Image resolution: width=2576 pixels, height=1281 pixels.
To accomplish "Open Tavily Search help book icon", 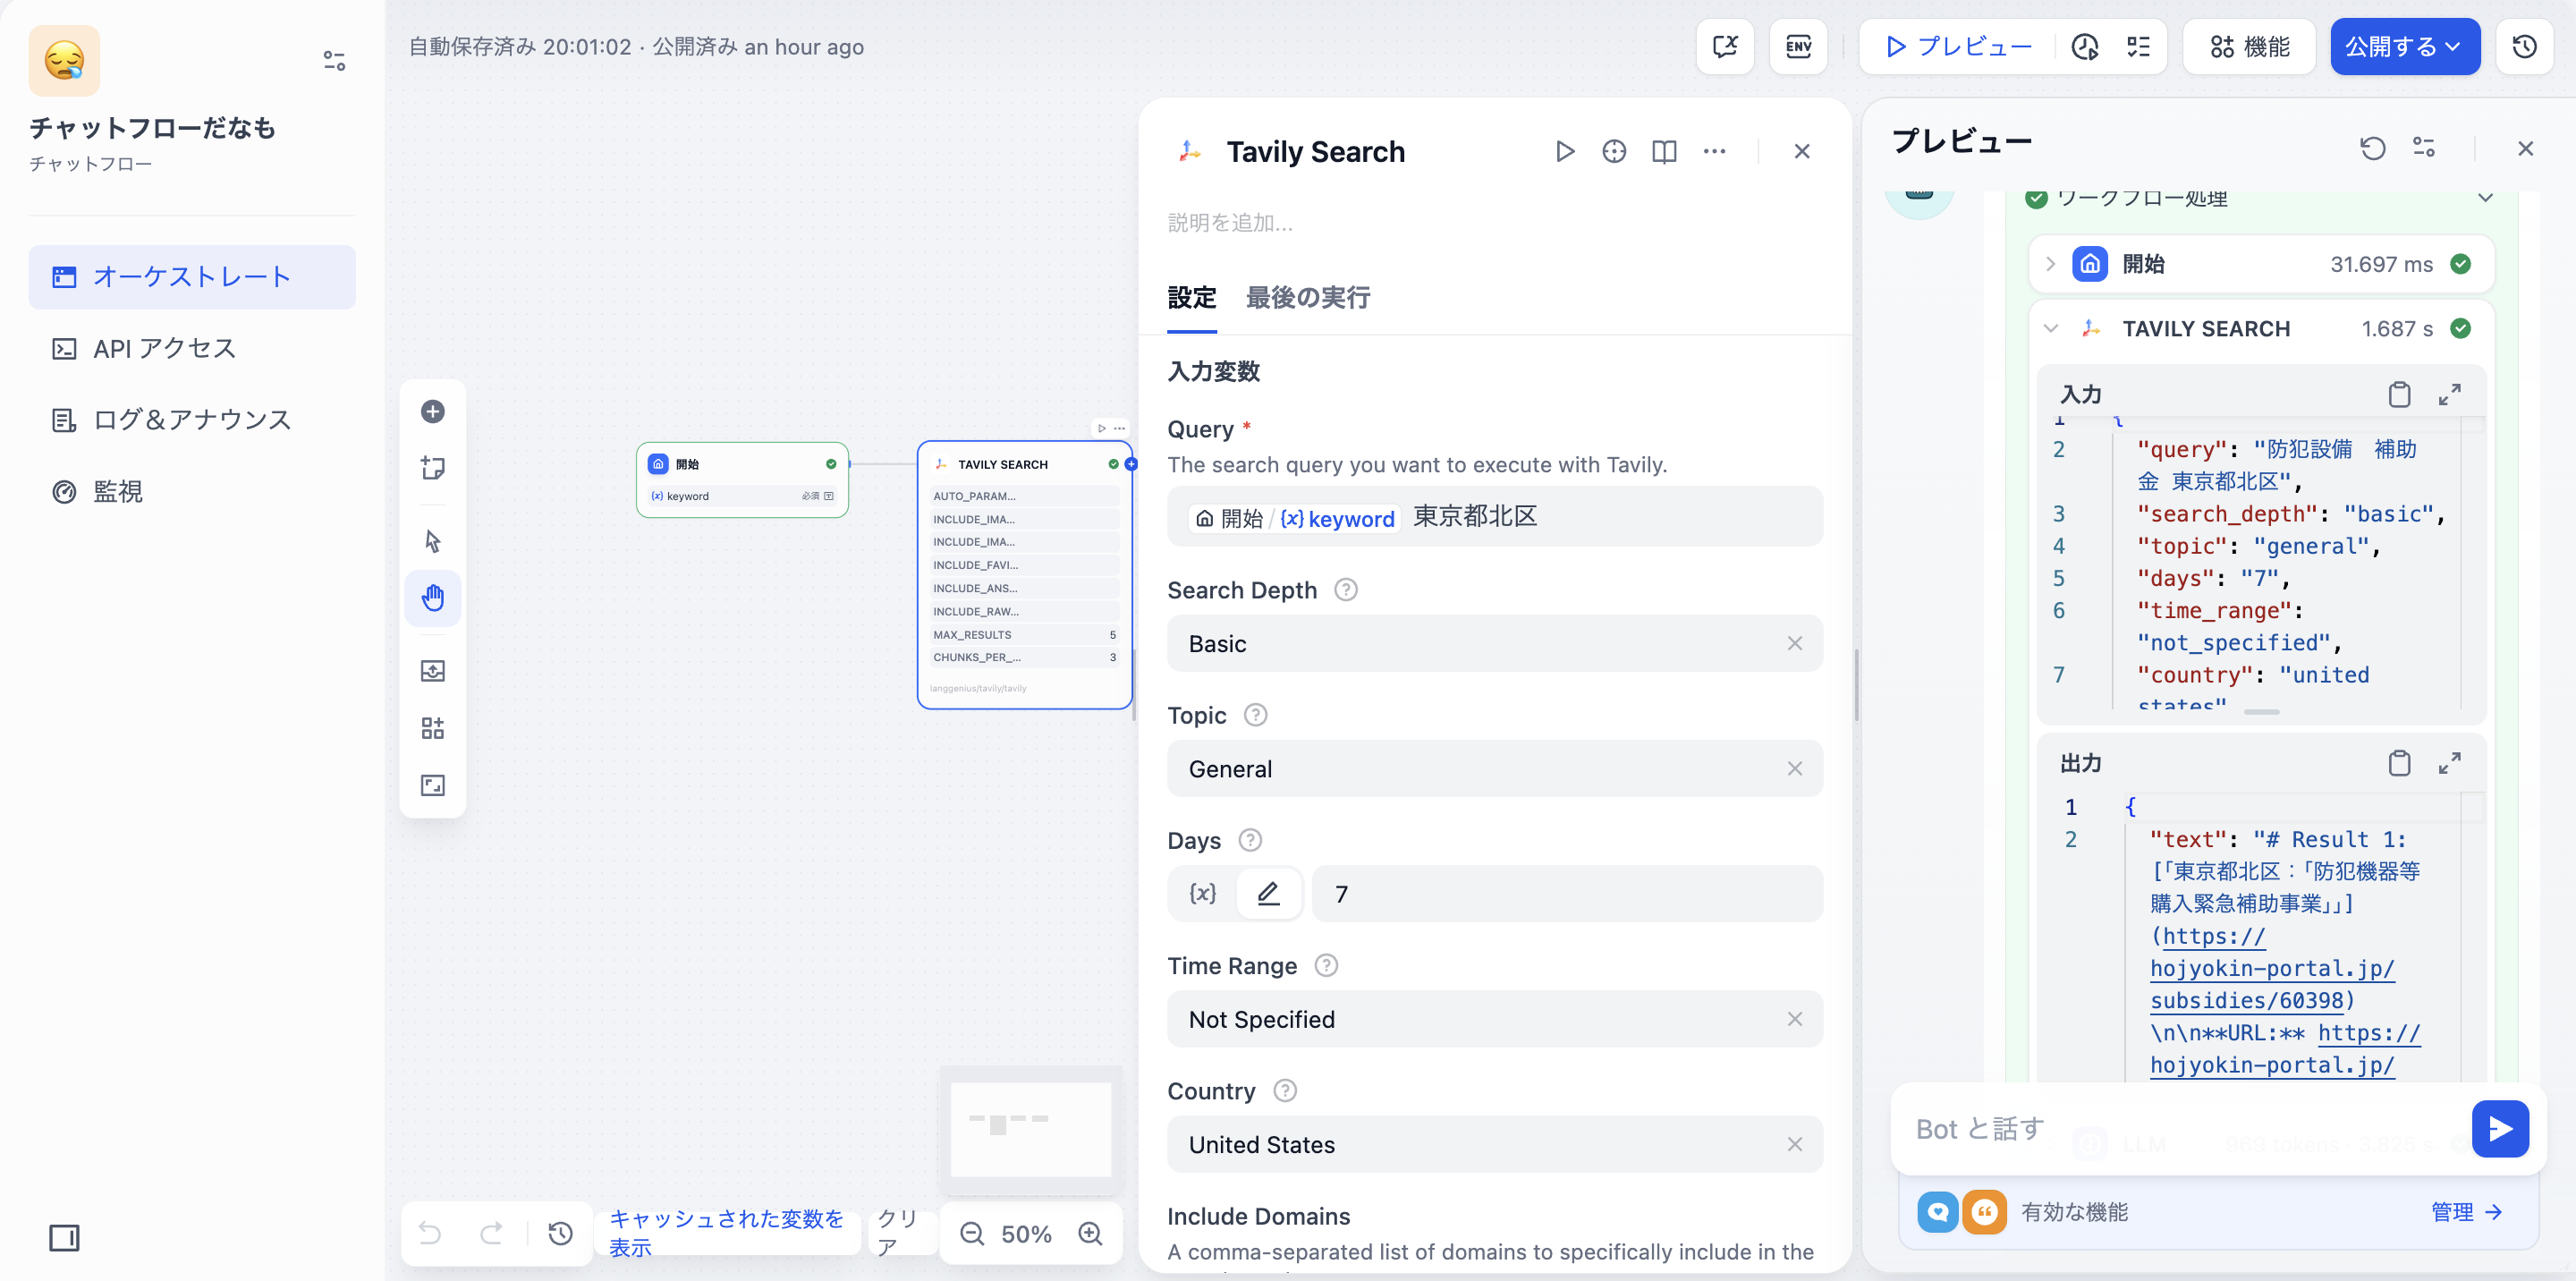I will coord(1664,151).
